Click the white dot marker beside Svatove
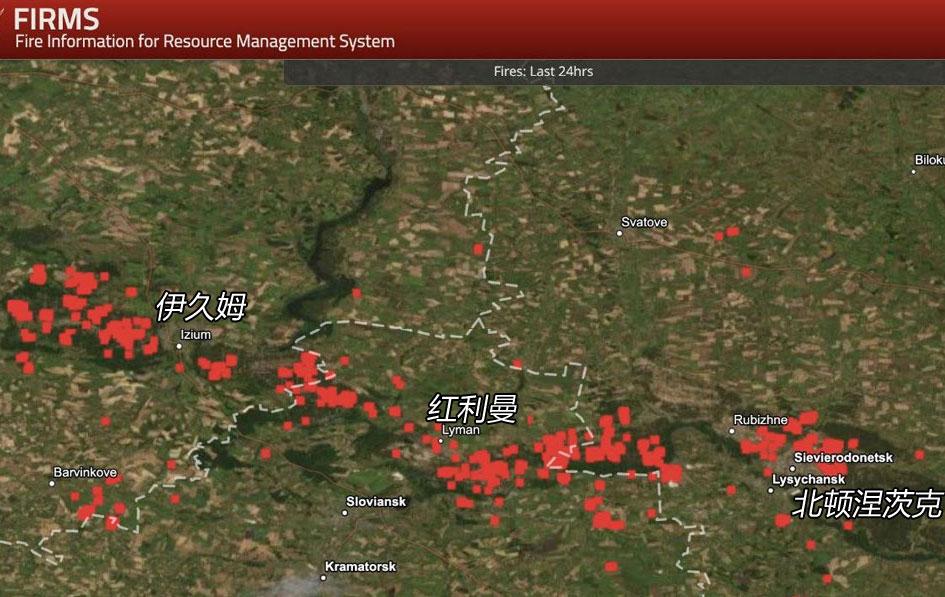The width and height of the screenshot is (945, 597). click(x=619, y=233)
